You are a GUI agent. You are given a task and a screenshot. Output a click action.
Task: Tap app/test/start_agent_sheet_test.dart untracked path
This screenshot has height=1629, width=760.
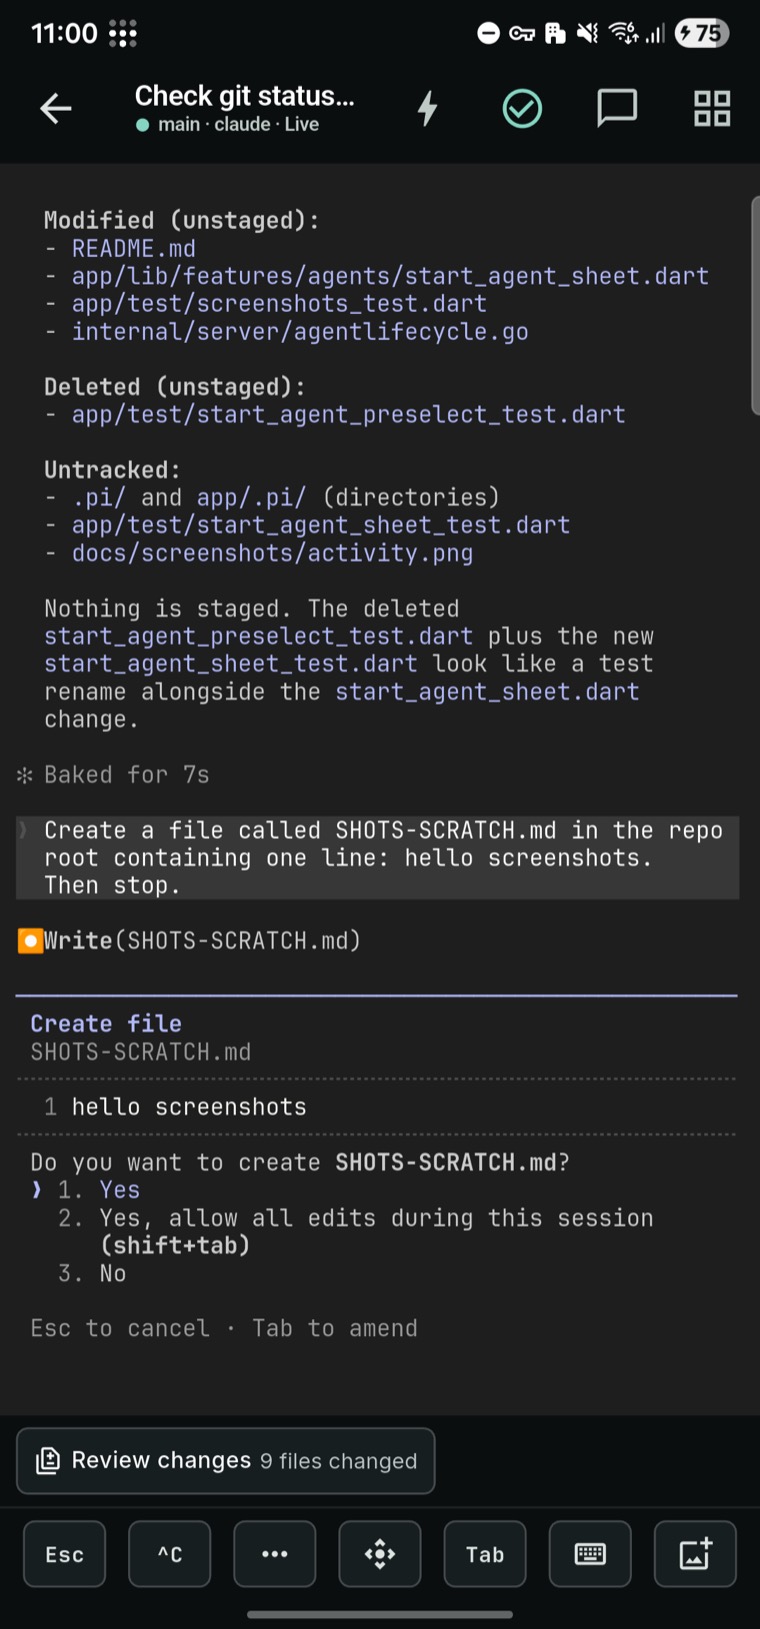click(321, 525)
